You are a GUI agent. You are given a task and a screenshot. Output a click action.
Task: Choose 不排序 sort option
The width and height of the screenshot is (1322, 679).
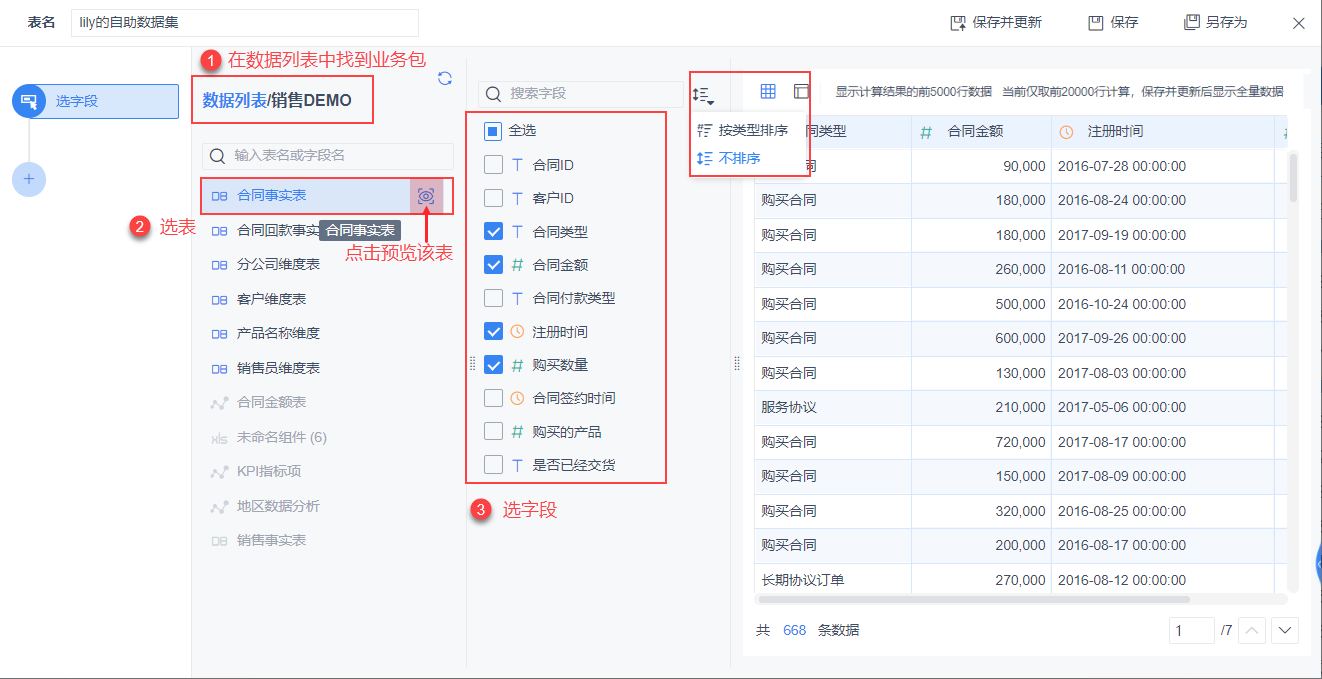pyautogui.click(x=729, y=158)
